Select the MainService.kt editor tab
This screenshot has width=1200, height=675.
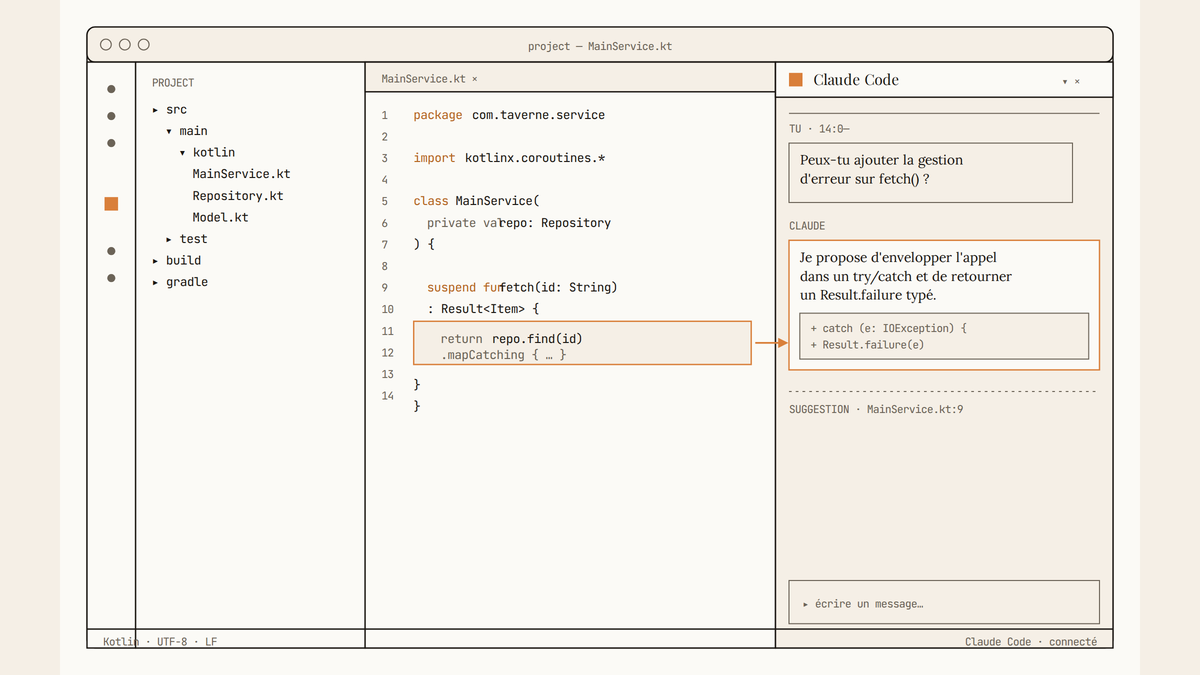pyautogui.click(x=423, y=79)
